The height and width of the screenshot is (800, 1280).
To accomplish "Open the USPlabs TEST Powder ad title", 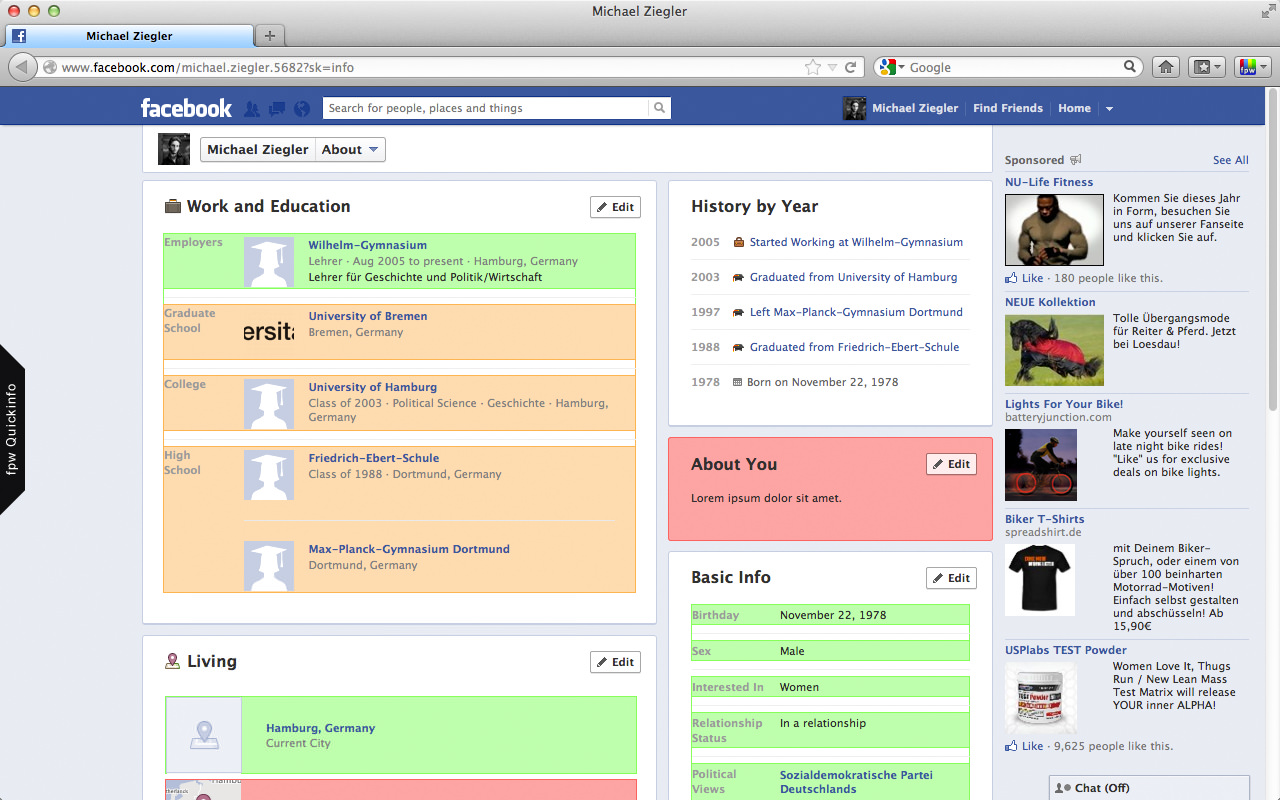I will [1066, 650].
